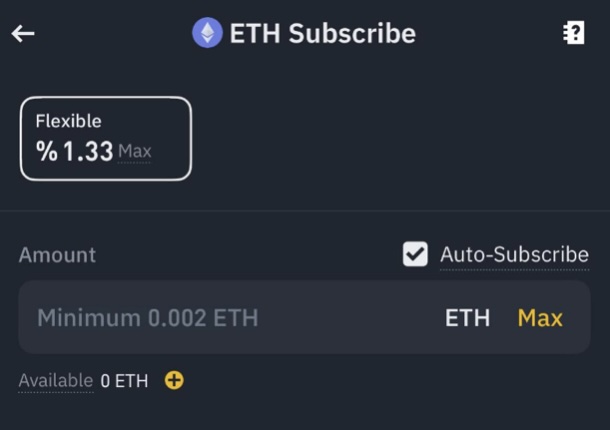
Task: Click the white ETH currency label
Action: 467,318
